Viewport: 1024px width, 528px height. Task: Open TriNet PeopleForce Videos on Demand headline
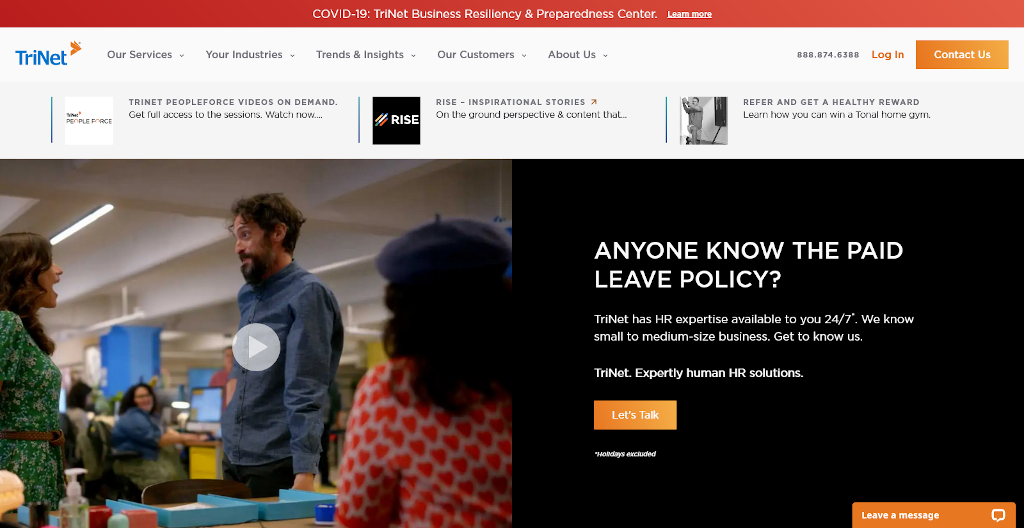coord(233,102)
